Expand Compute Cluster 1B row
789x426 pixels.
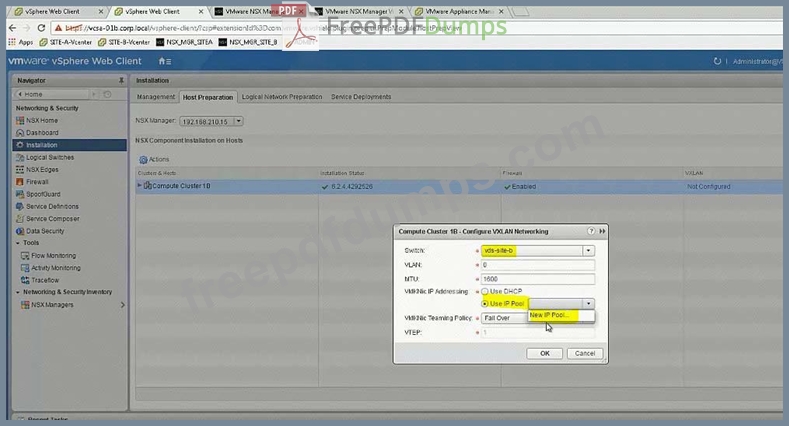[140, 186]
